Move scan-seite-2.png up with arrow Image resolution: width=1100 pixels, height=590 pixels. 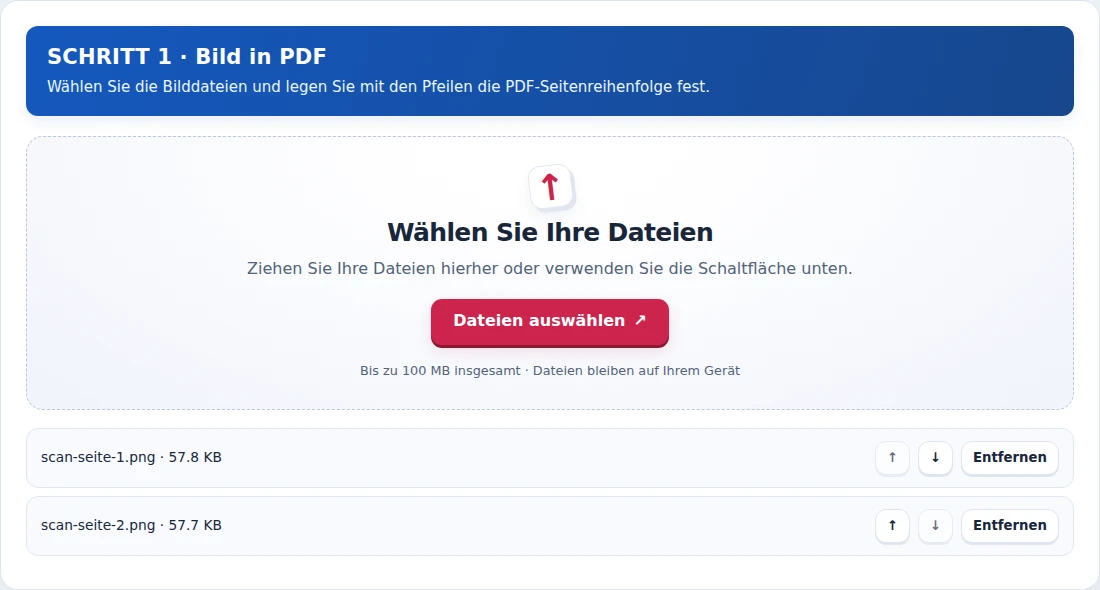892,525
